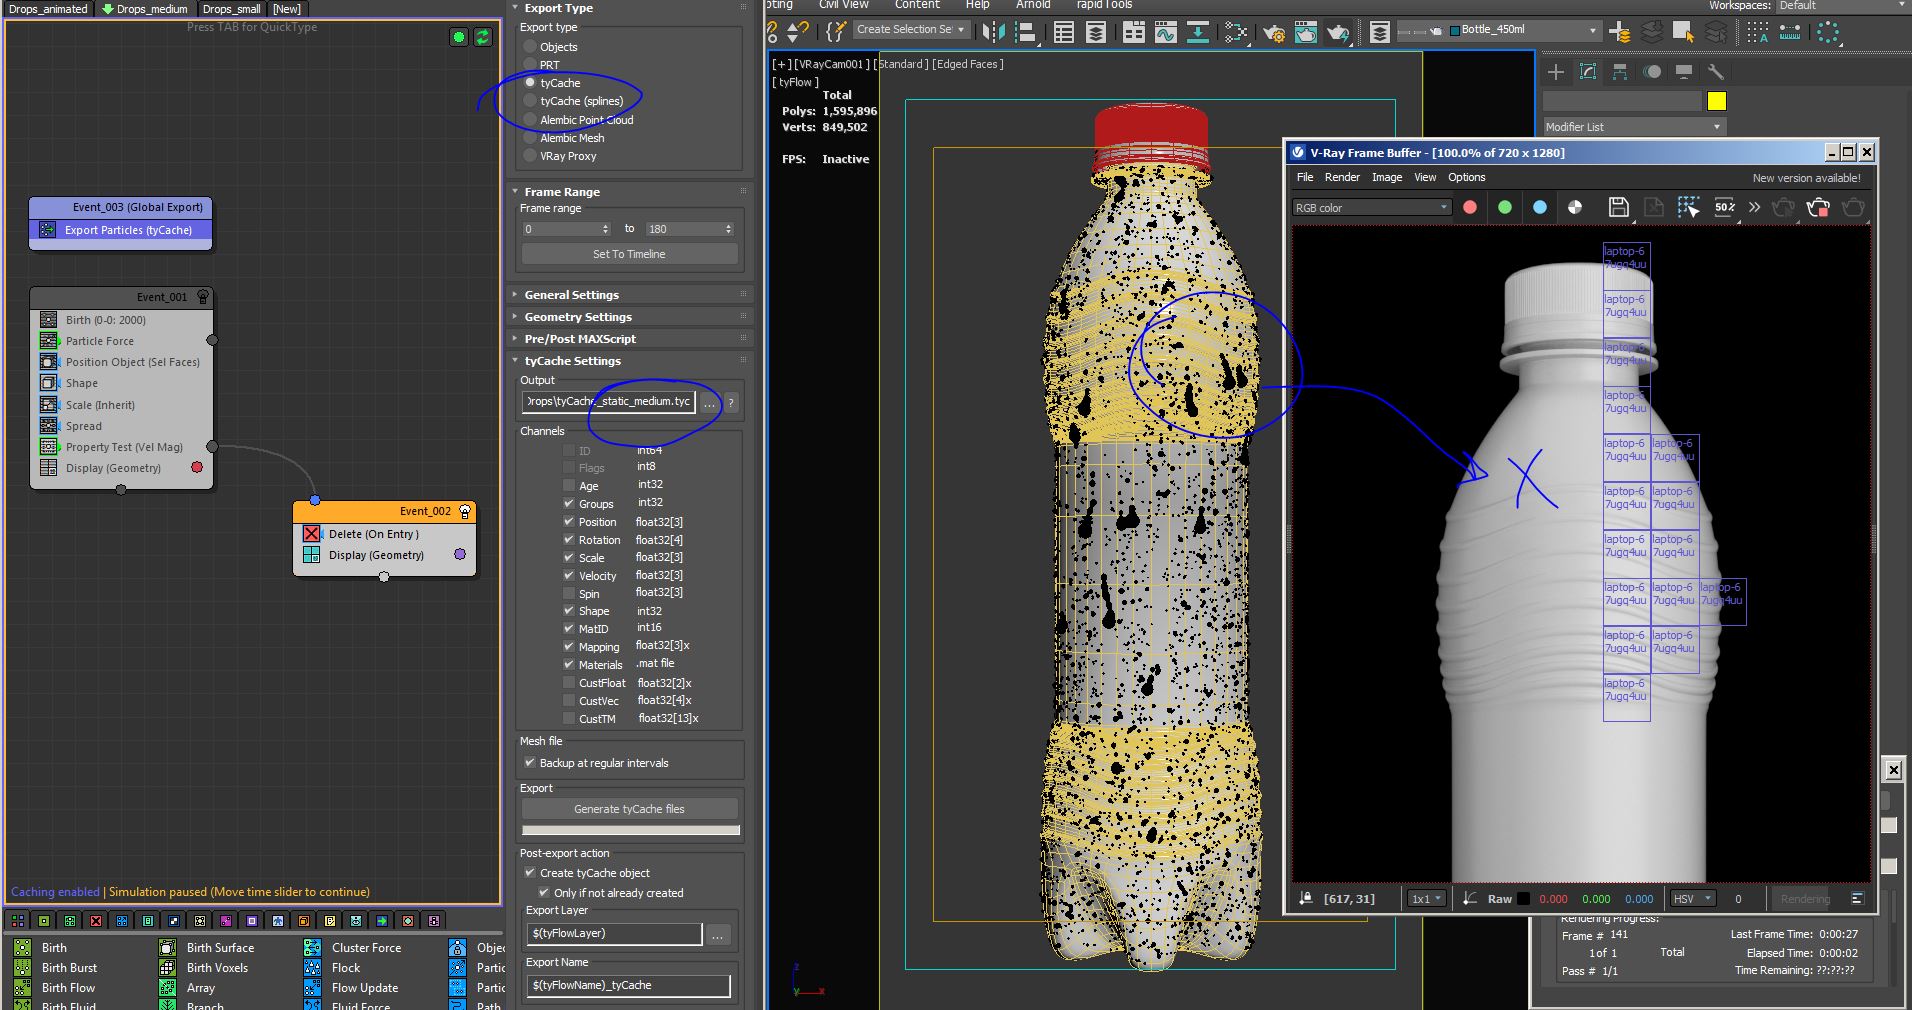Open the Utilities wrench panel icon
Image resolution: width=1912 pixels, height=1010 pixels.
[1716, 72]
